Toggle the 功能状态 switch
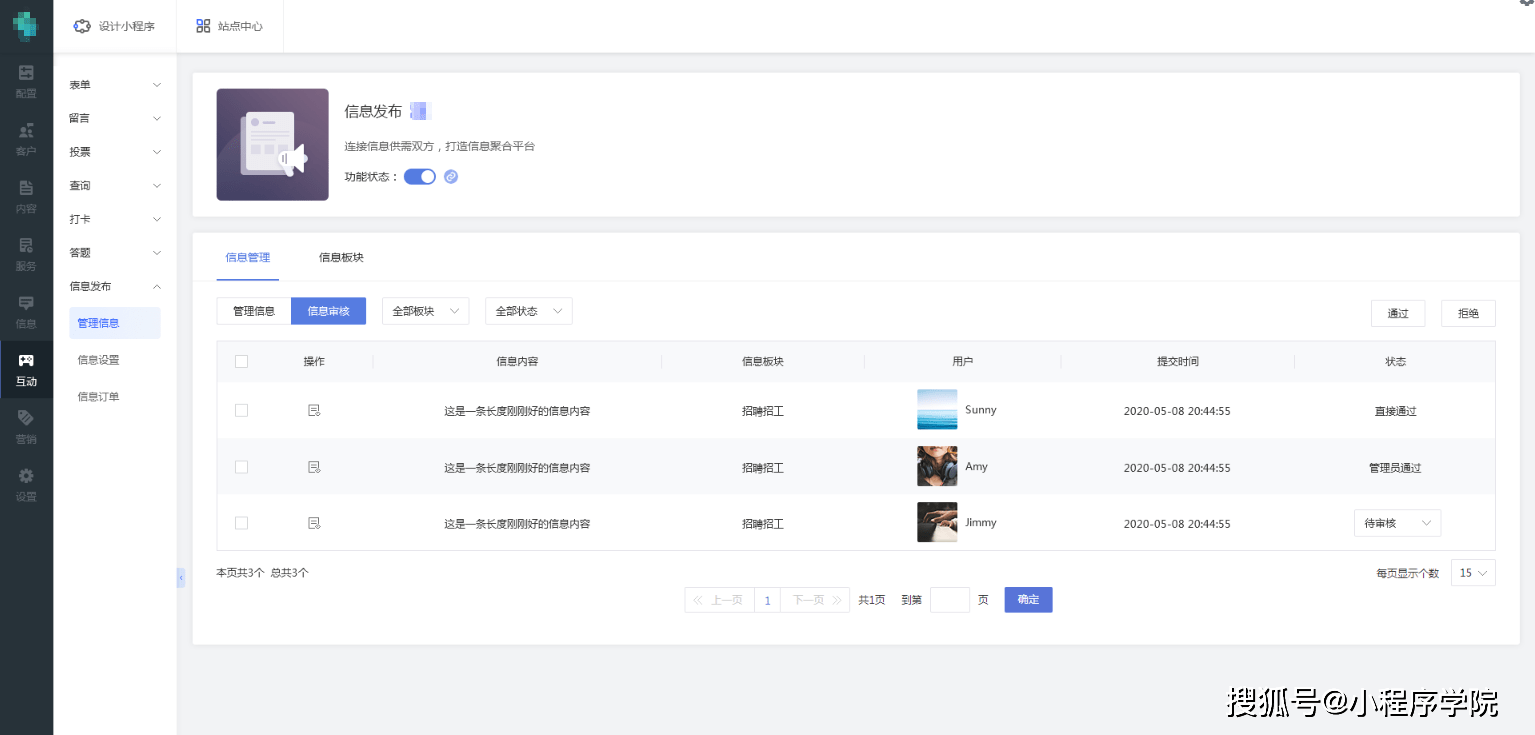 click(x=420, y=177)
